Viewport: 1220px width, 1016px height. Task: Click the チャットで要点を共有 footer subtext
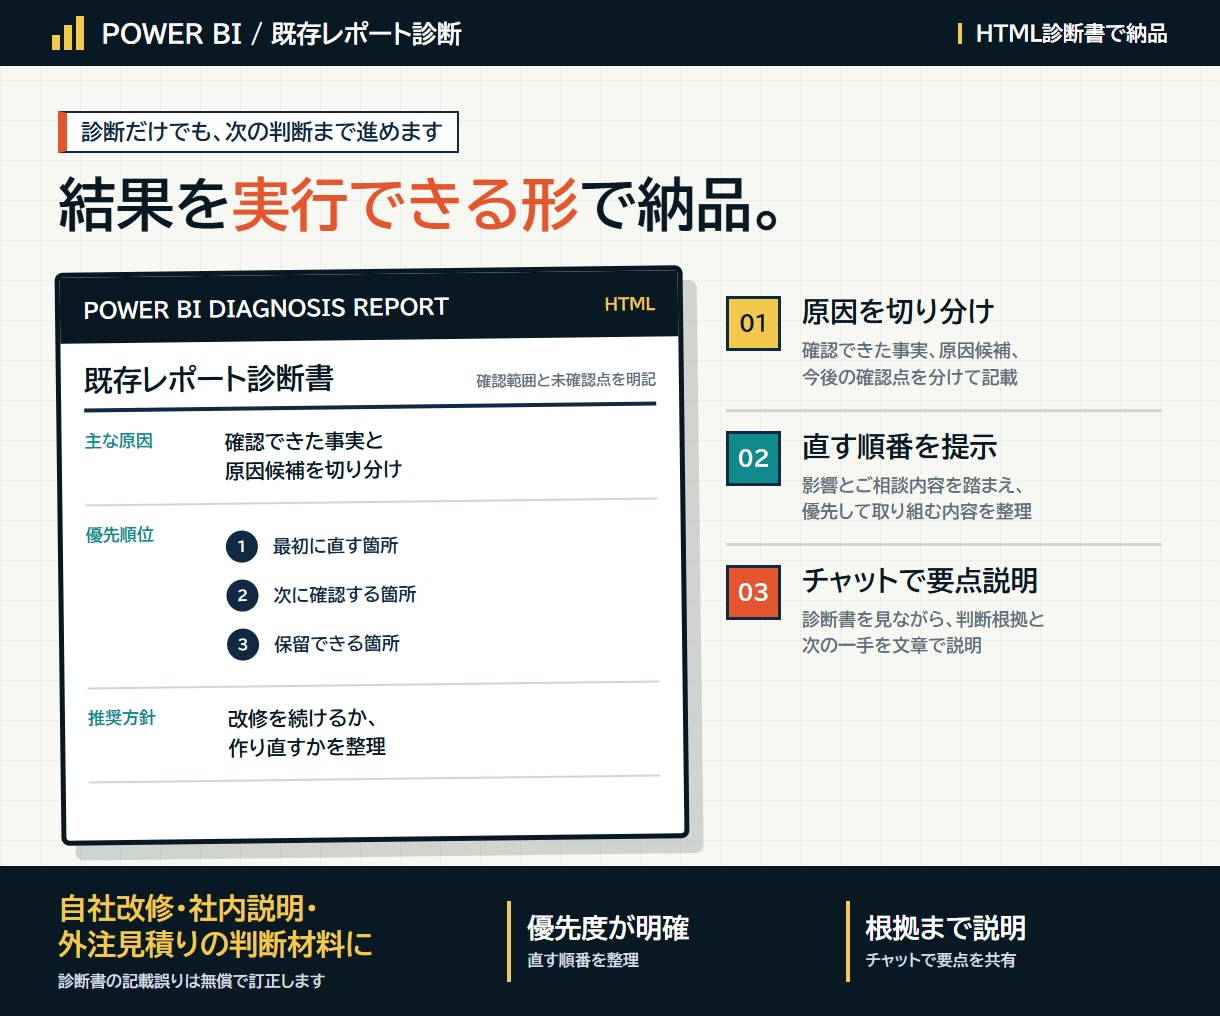(x=940, y=960)
